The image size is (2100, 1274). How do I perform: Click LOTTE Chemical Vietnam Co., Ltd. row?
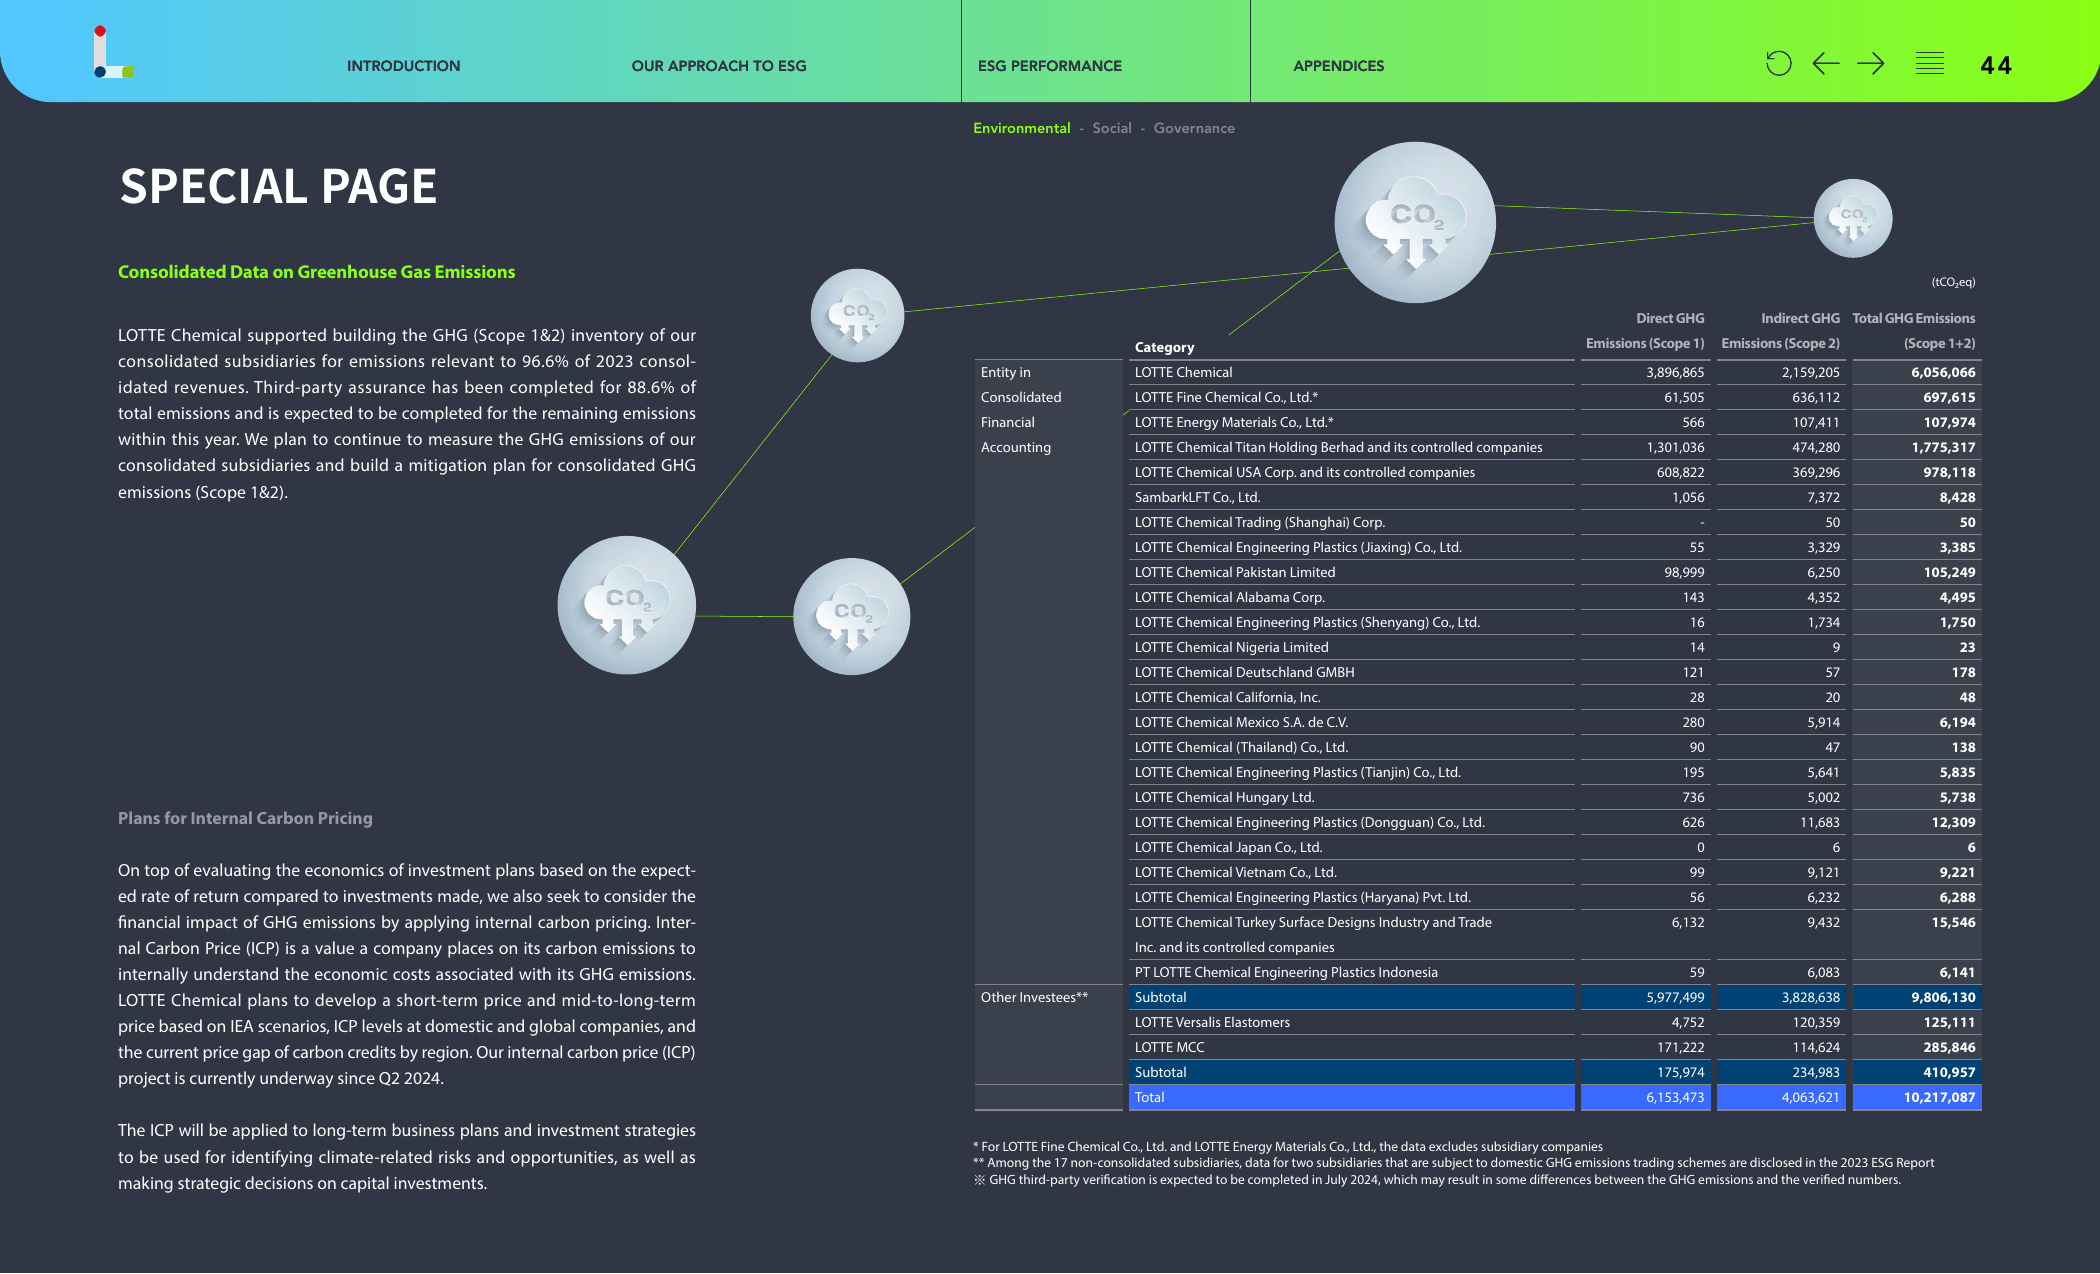(x=1555, y=872)
